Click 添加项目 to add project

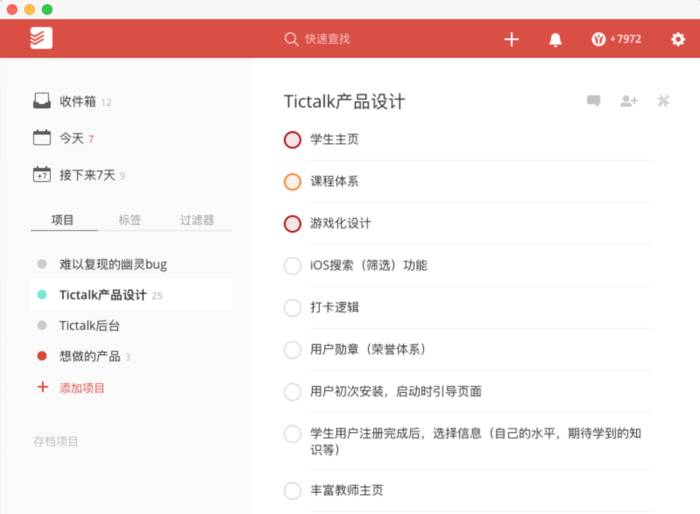point(81,387)
